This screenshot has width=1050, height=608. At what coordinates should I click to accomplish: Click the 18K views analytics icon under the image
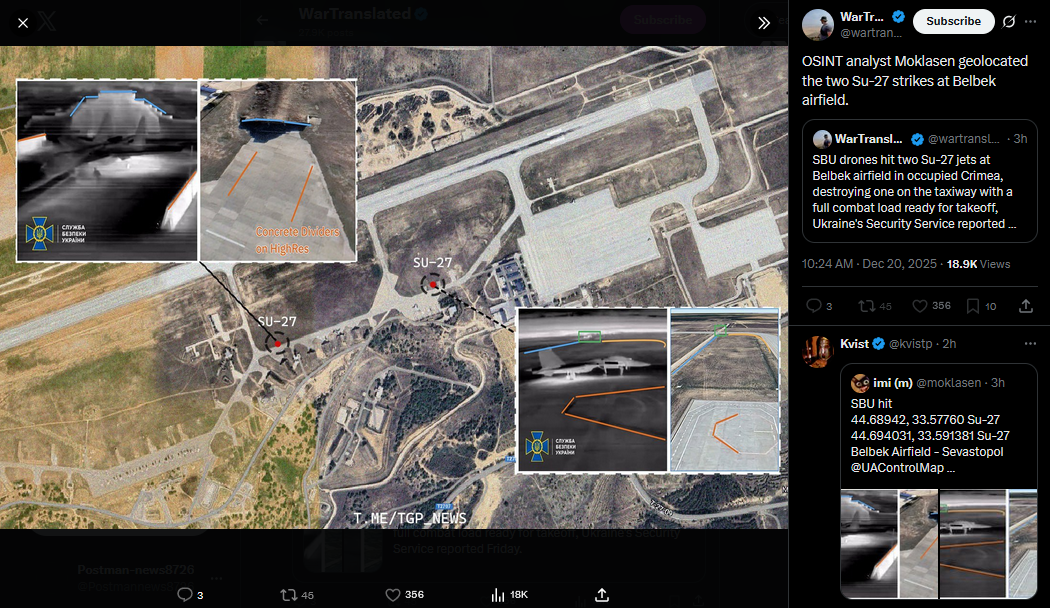point(498,595)
